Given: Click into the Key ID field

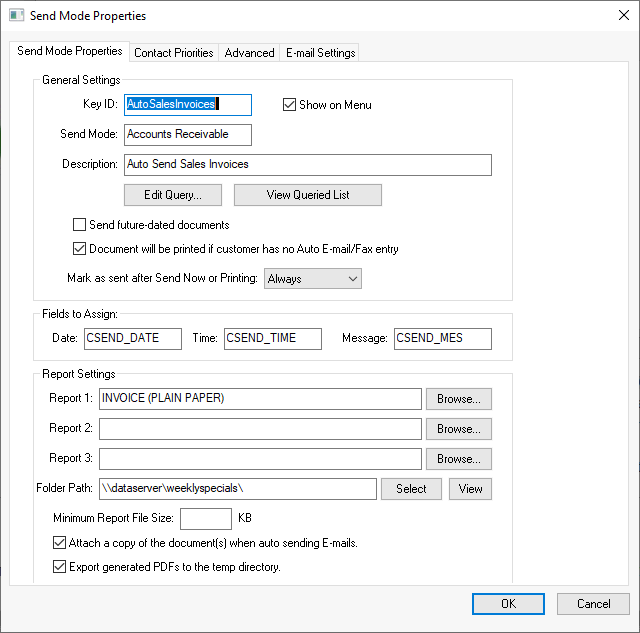Looking at the screenshot, I should click(x=187, y=105).
